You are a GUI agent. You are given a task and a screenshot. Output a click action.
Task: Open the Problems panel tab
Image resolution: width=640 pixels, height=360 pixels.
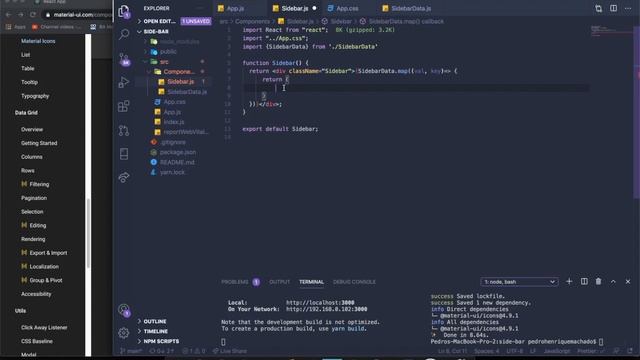click(x=240, y=282)
